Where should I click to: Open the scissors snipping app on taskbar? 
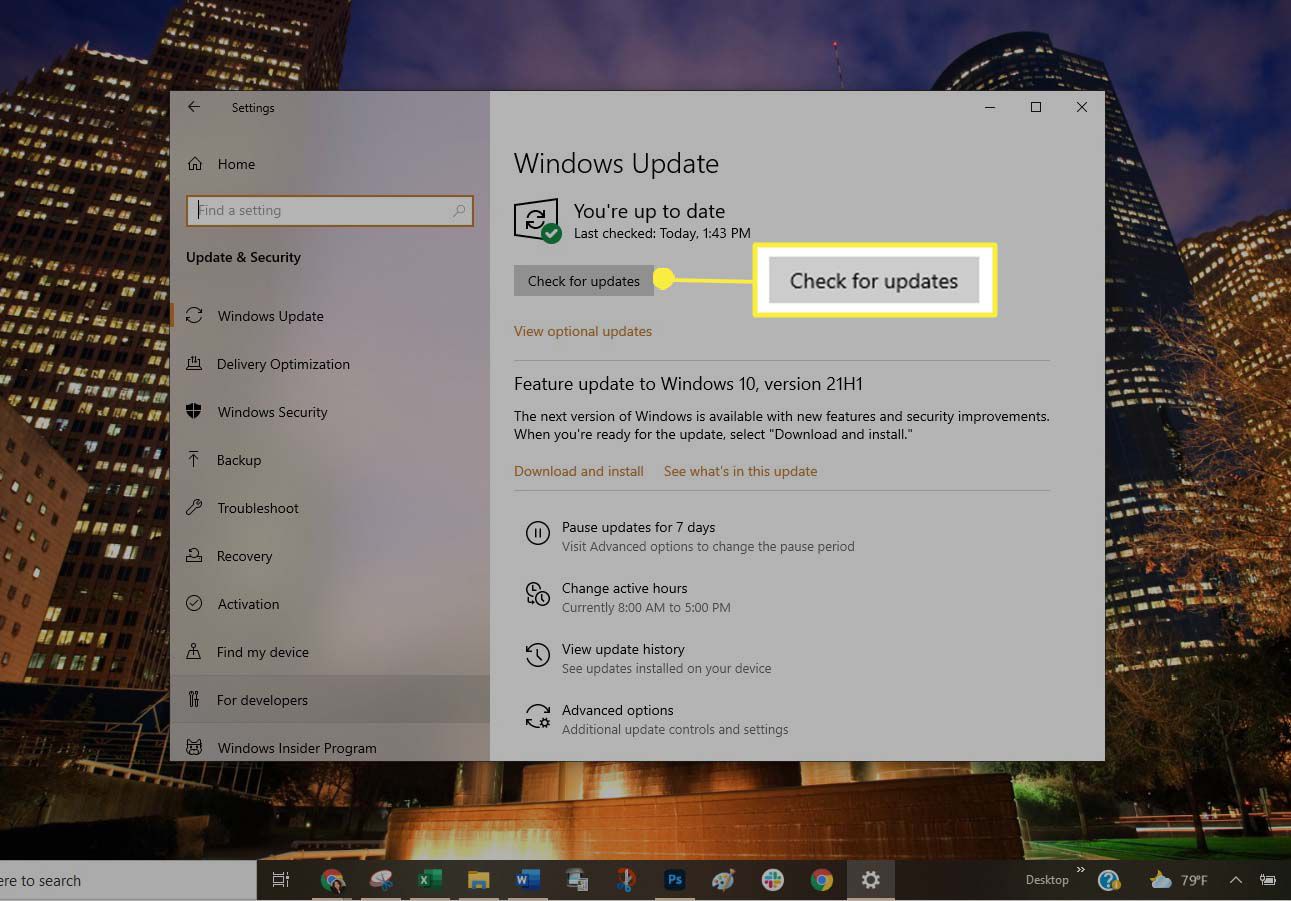(625, 880)
